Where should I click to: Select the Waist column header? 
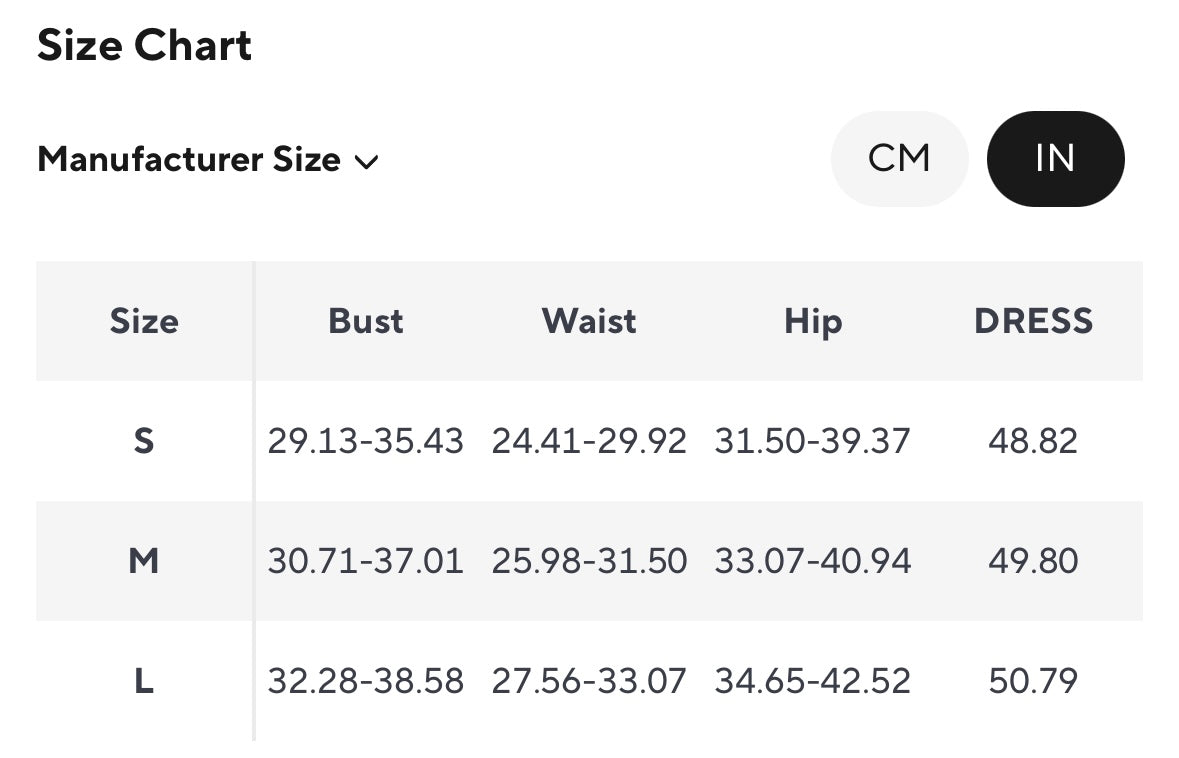(589, 321)
